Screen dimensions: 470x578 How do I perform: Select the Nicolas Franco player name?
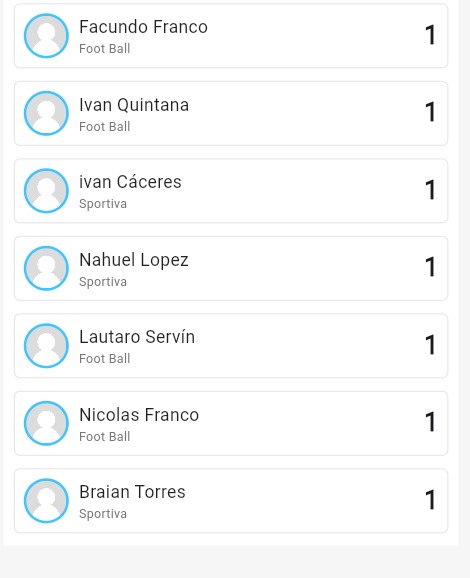coord(139,415)
